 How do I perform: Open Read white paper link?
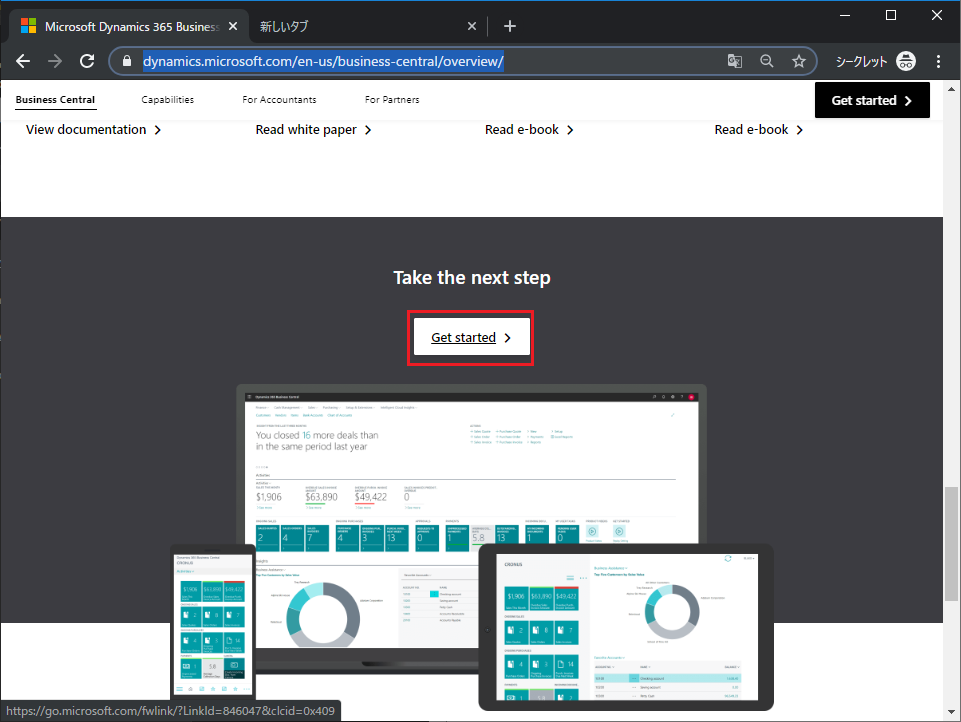(x=313, y=130)
